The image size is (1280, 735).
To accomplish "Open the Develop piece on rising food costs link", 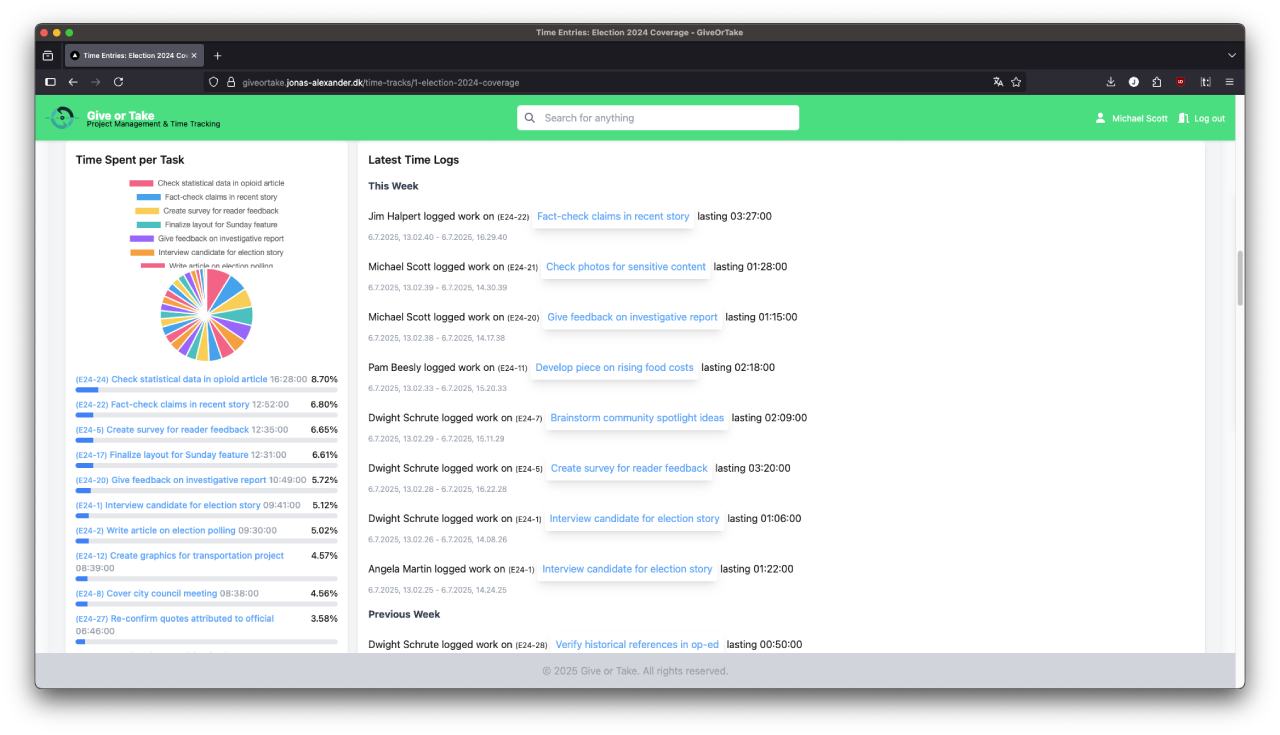I will [614, 367].
